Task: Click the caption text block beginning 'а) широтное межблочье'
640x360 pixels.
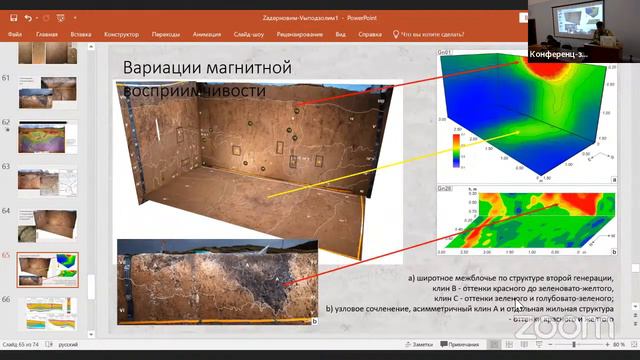Action: coord(469,298)
